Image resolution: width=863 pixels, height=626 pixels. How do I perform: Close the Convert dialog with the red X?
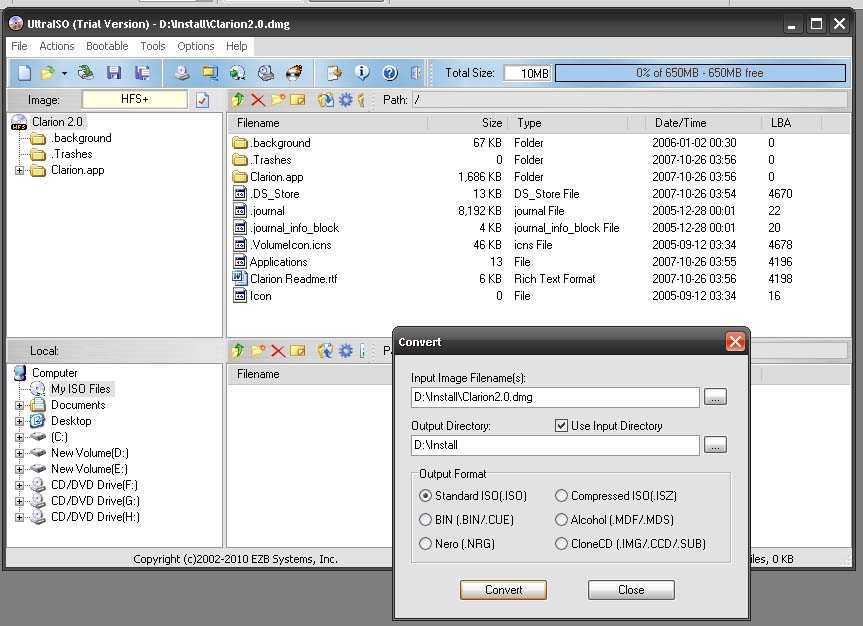click(x=735, y=342)
